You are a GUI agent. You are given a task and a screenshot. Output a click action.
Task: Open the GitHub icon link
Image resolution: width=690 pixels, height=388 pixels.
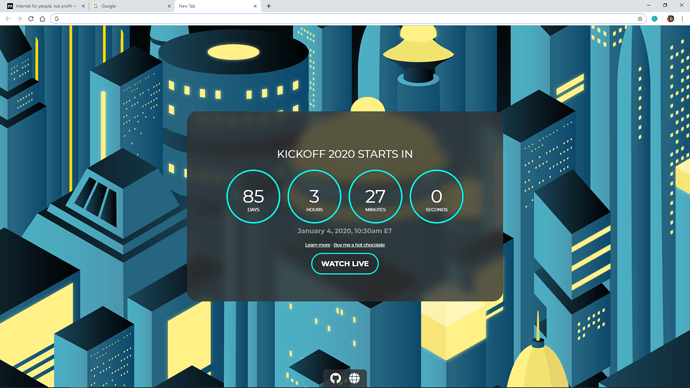click(335, 378)
